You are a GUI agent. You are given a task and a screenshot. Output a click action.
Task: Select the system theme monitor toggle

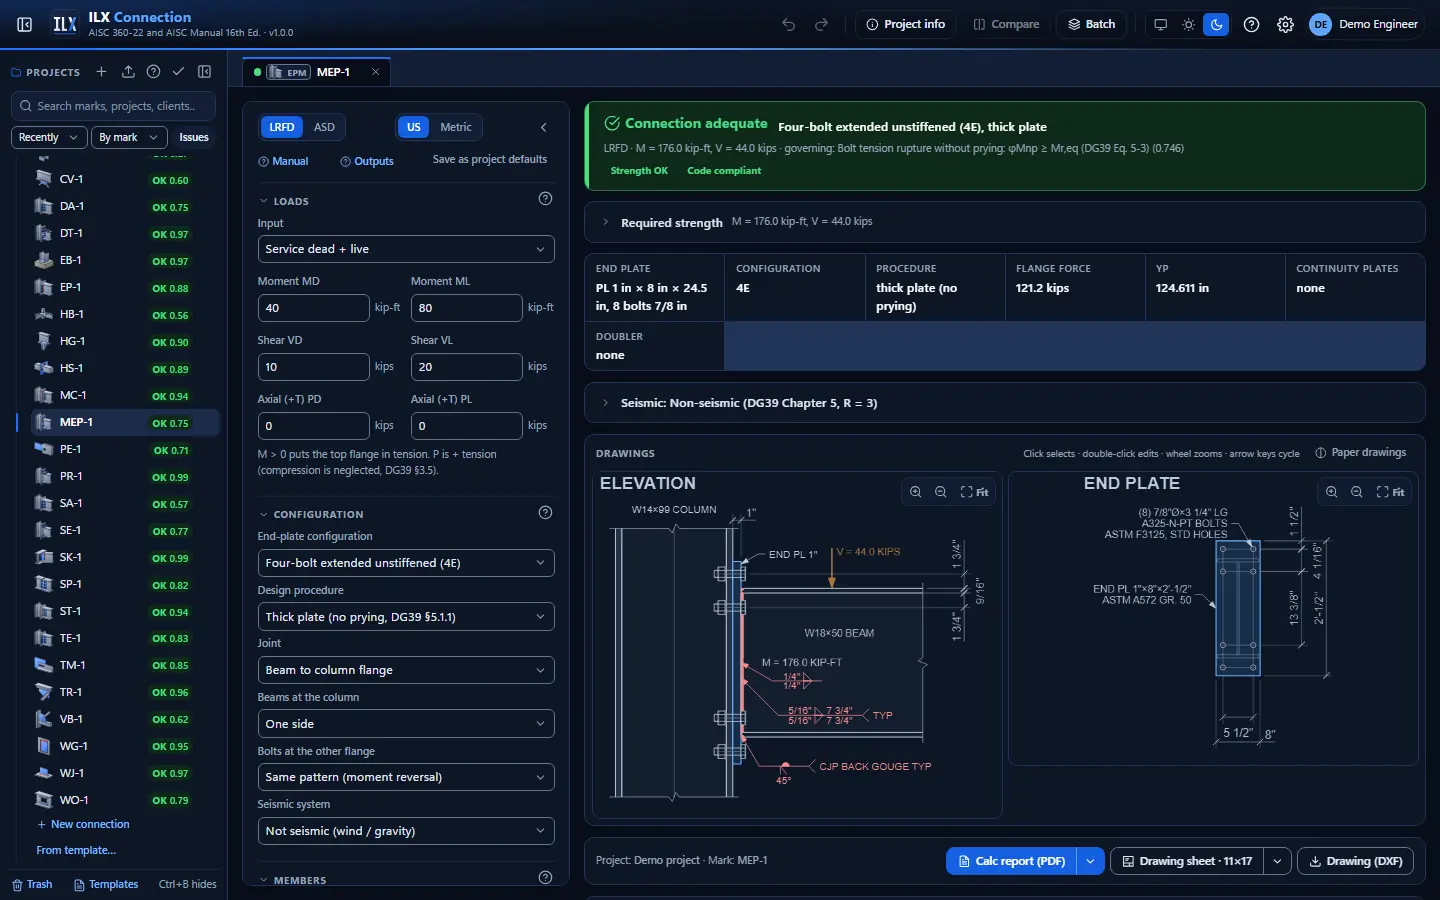click(x=1160, y=24)
